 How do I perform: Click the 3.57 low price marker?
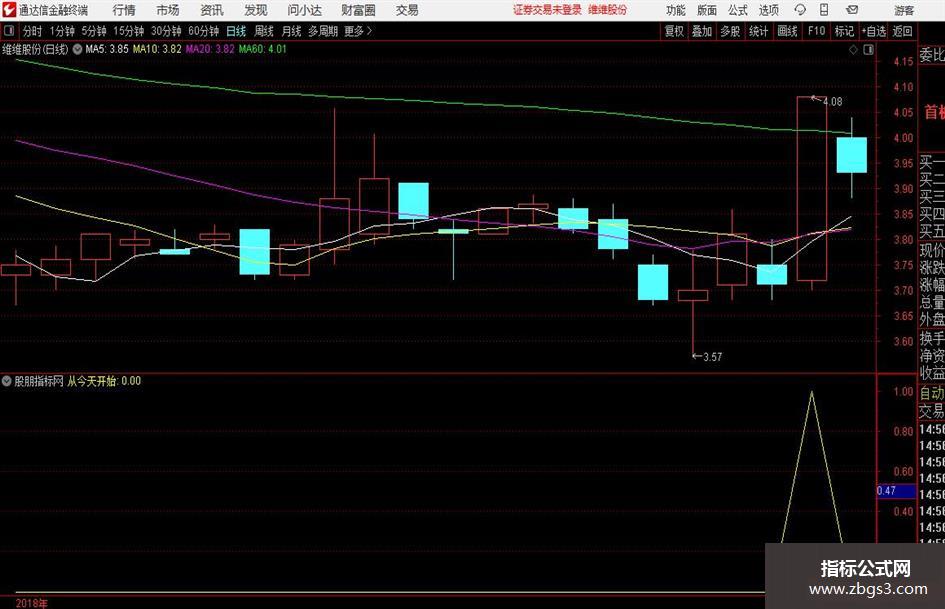[712, 357]
